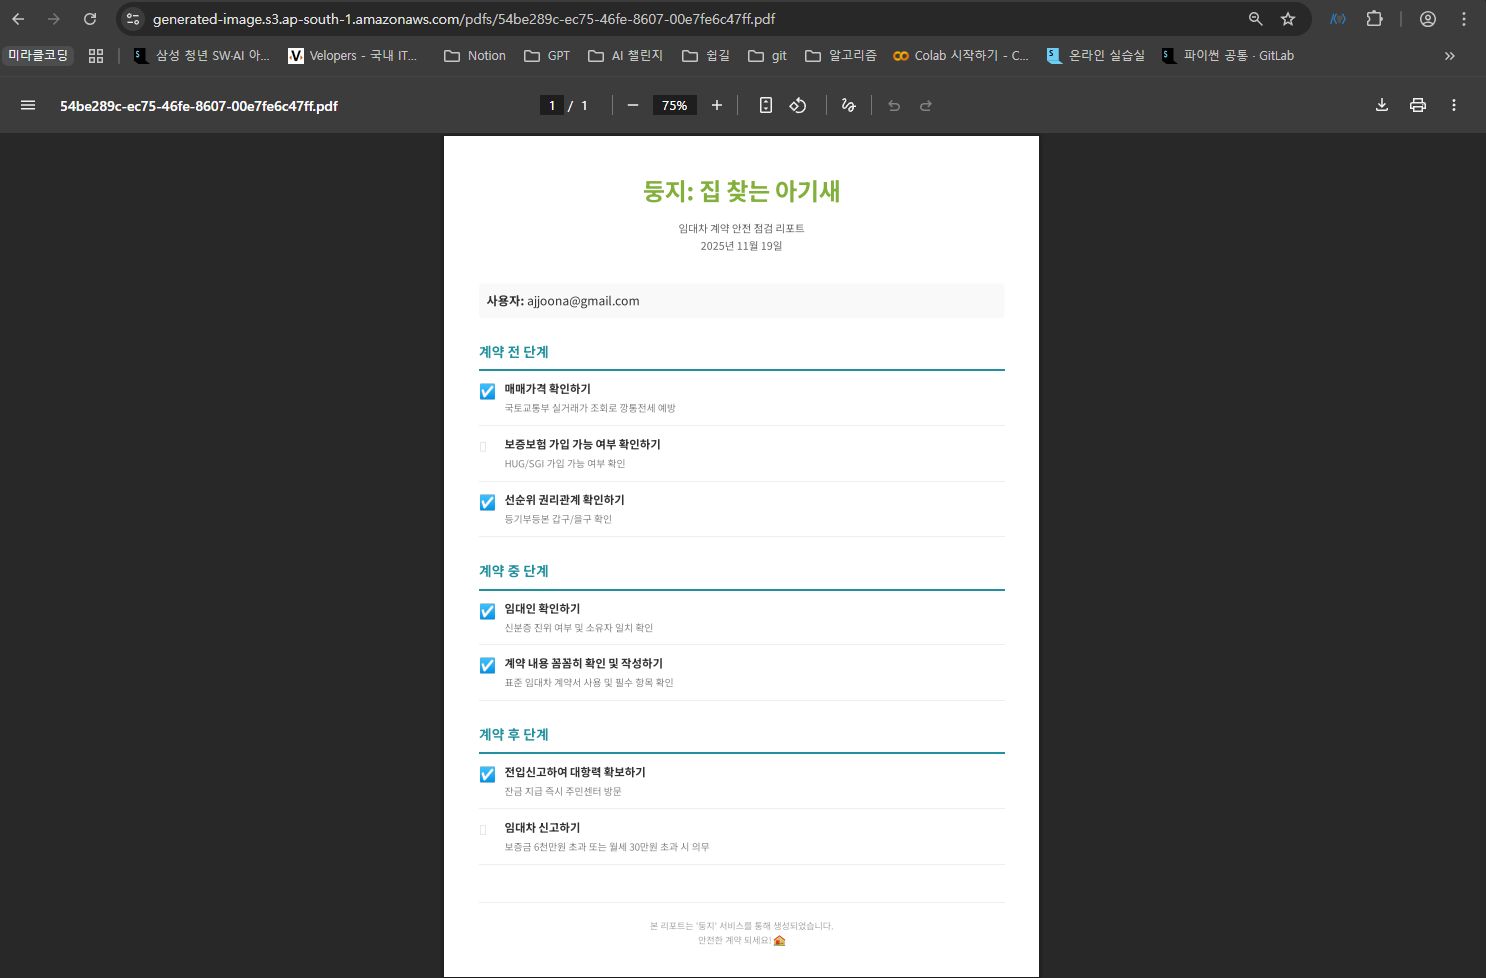Open the annotation draw tool
The width and height of the screenshot is (1486, 978).
click(848, 105)
